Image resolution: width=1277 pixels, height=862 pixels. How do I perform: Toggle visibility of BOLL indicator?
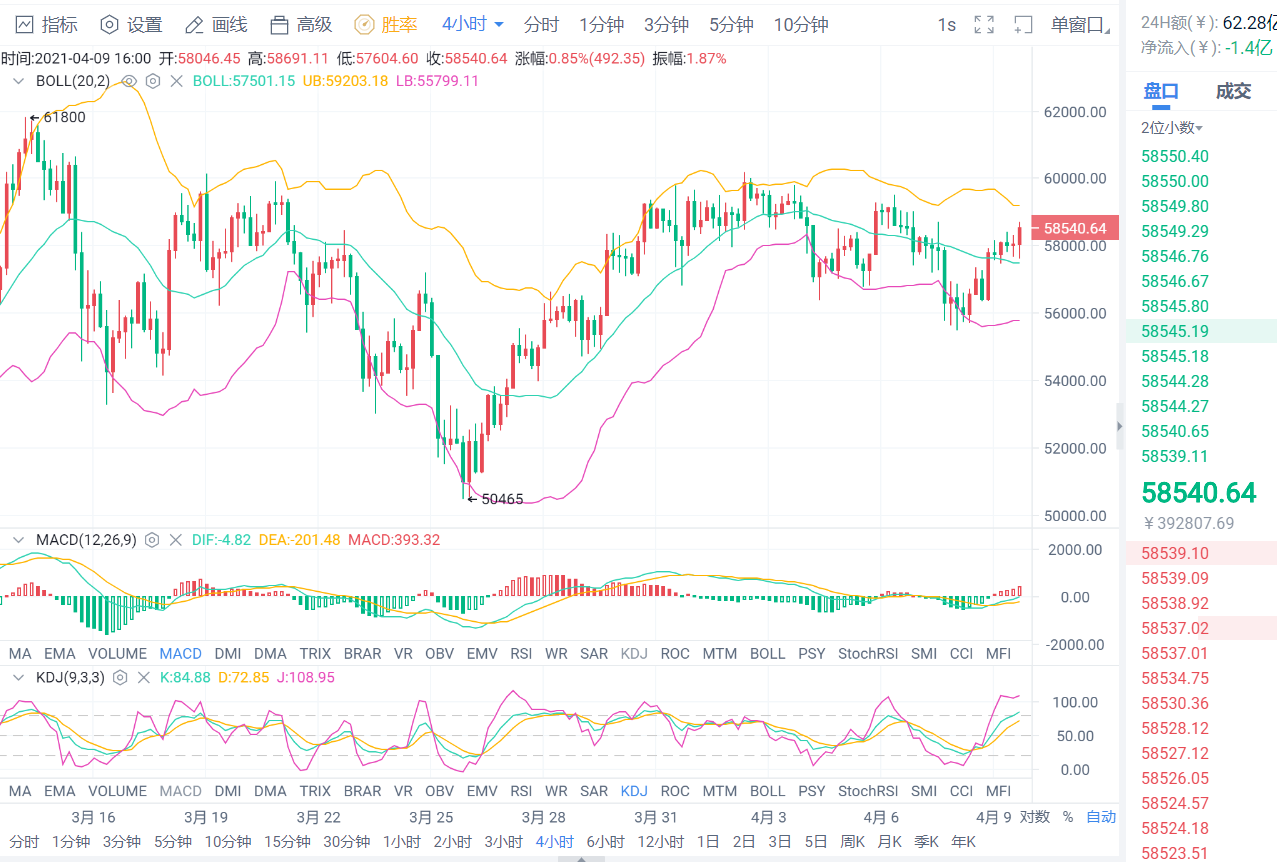[127, 81]
